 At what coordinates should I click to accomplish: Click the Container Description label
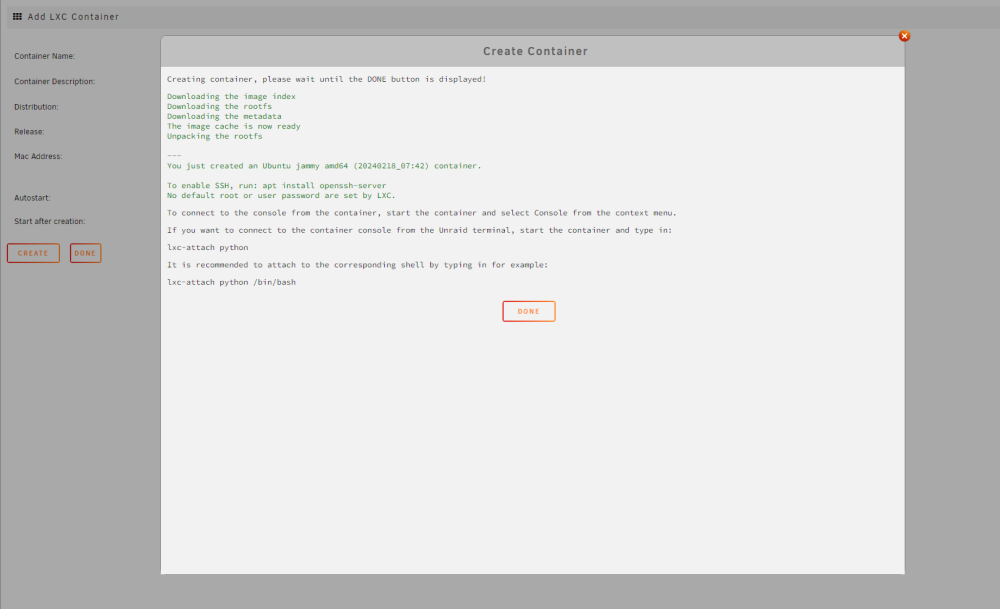click(x=55, y=82)
